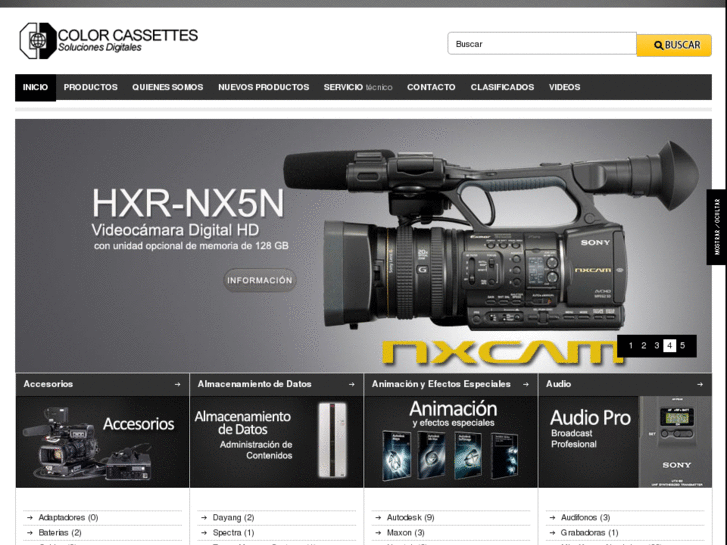Click the HXR-NX5N camcorder banner image
The width and height of the screenshot is (727, 545).
[491, 237]
